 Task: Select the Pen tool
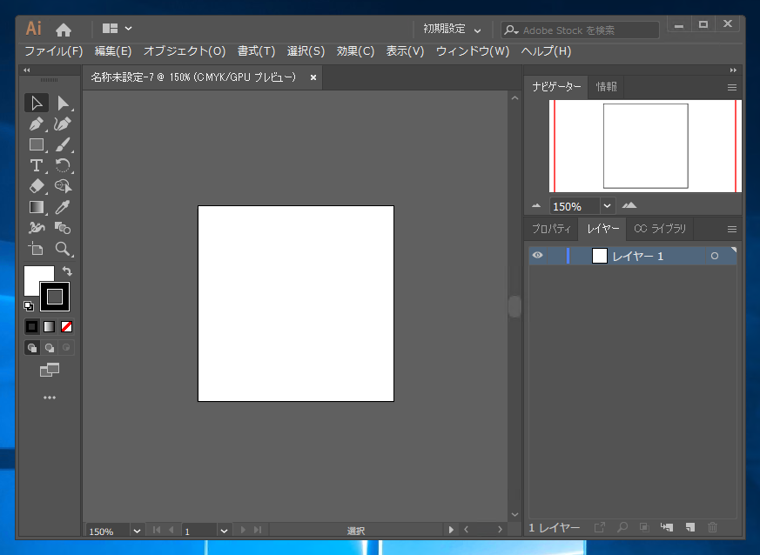36,124
